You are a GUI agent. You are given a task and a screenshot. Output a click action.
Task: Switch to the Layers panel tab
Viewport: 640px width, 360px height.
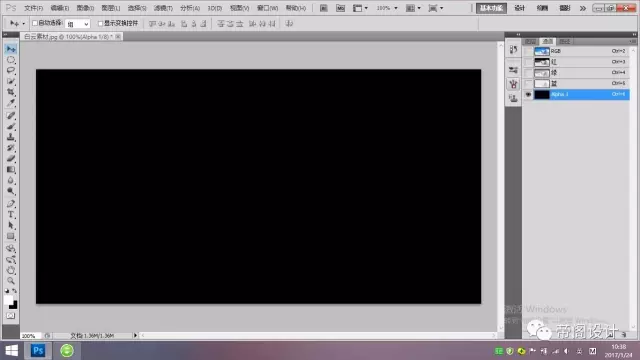530,41
